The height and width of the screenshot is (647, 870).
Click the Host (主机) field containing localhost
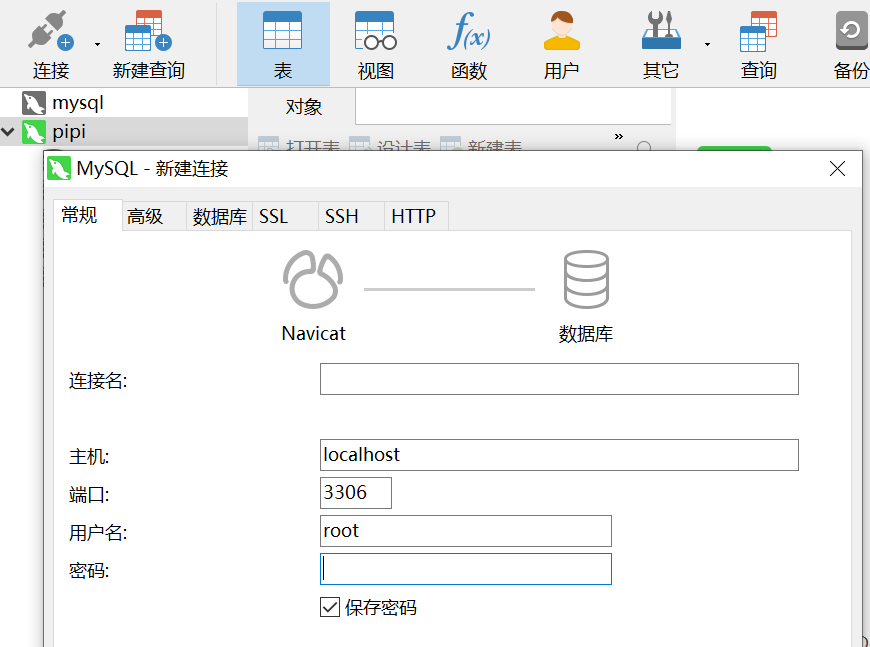point(559,455)
